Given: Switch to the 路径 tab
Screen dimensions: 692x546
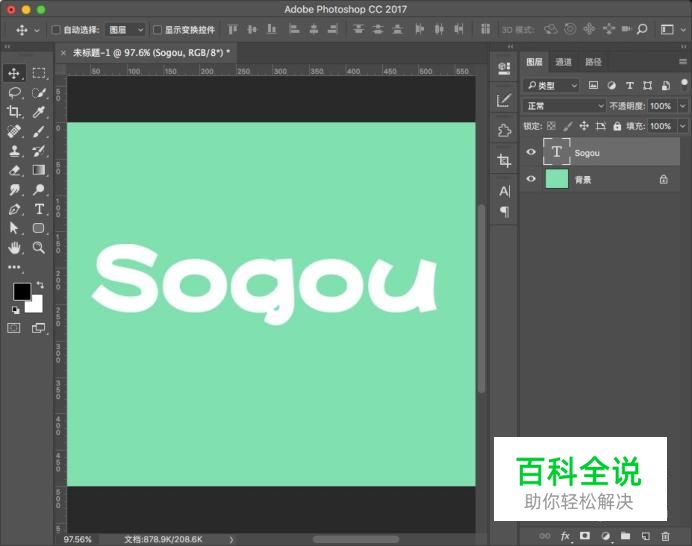Looking at the screenshot, I should 593,62.
